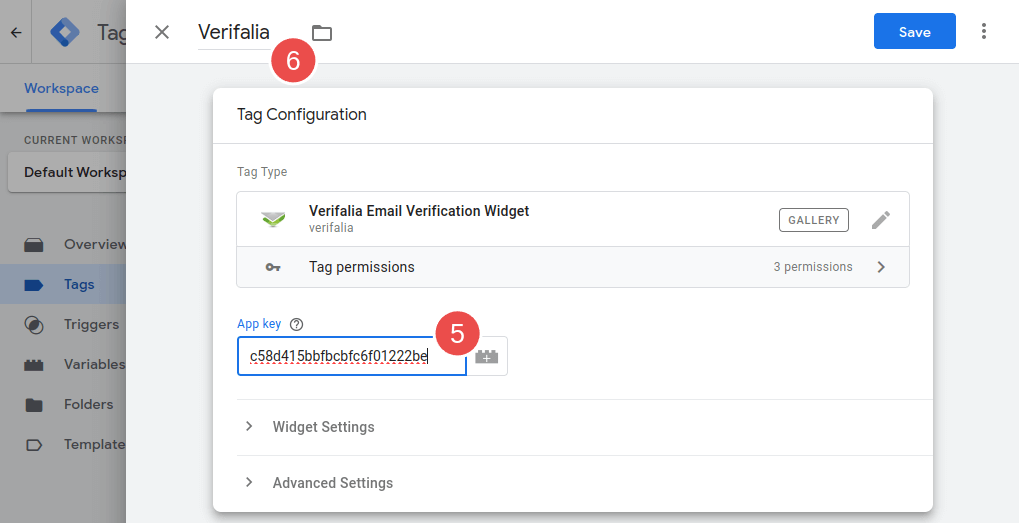Click the Verifalia Email Verification Widget title
The width and height of the screenshot is (1019, 523).
419,211
